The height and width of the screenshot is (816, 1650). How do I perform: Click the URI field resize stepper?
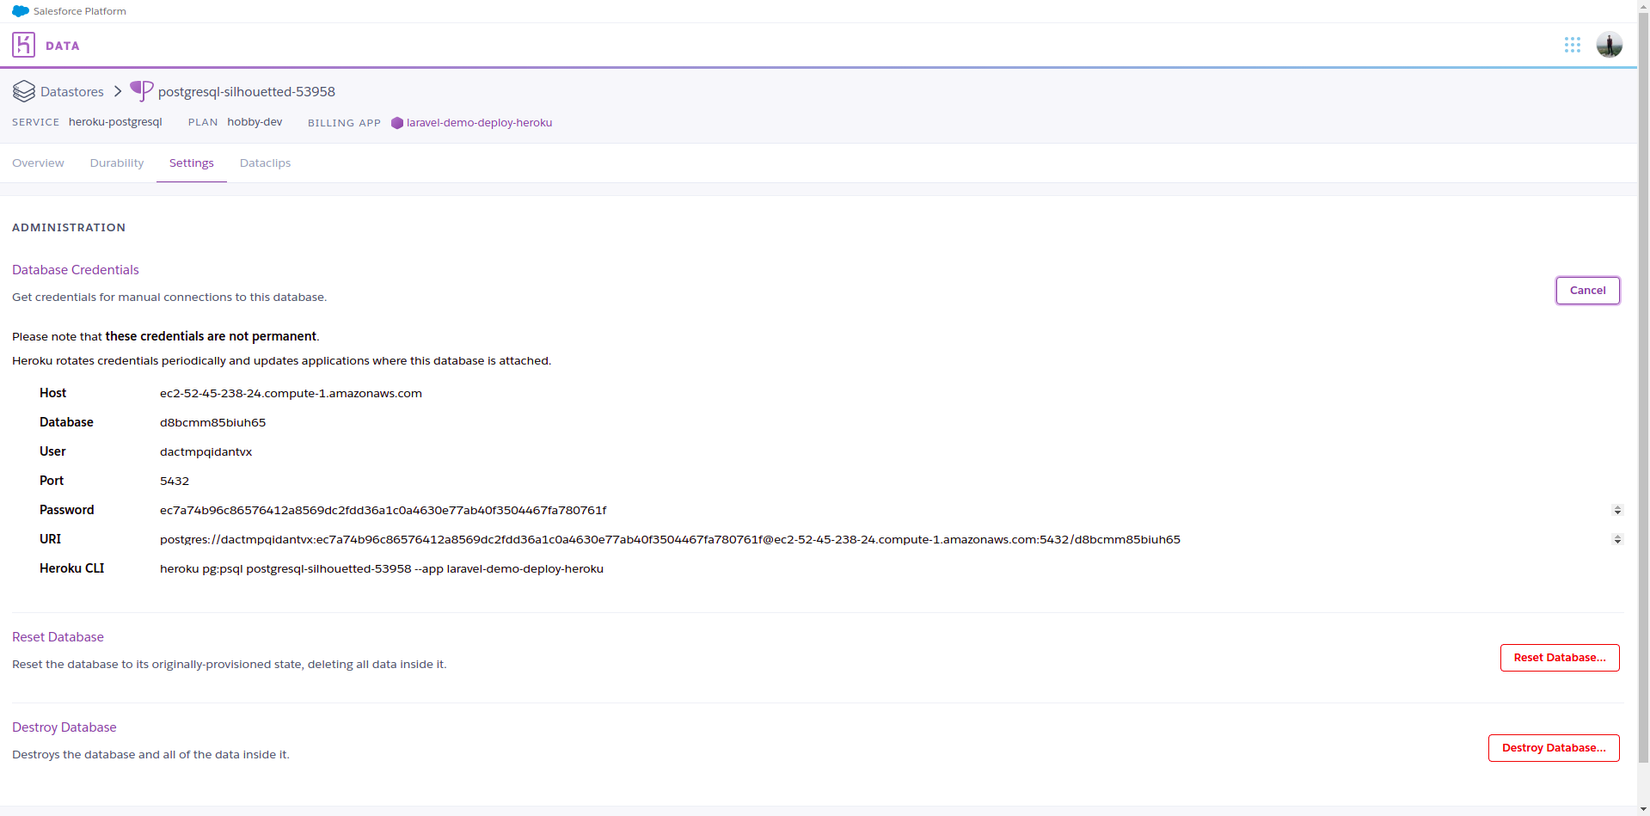[x=1617, y=539]
